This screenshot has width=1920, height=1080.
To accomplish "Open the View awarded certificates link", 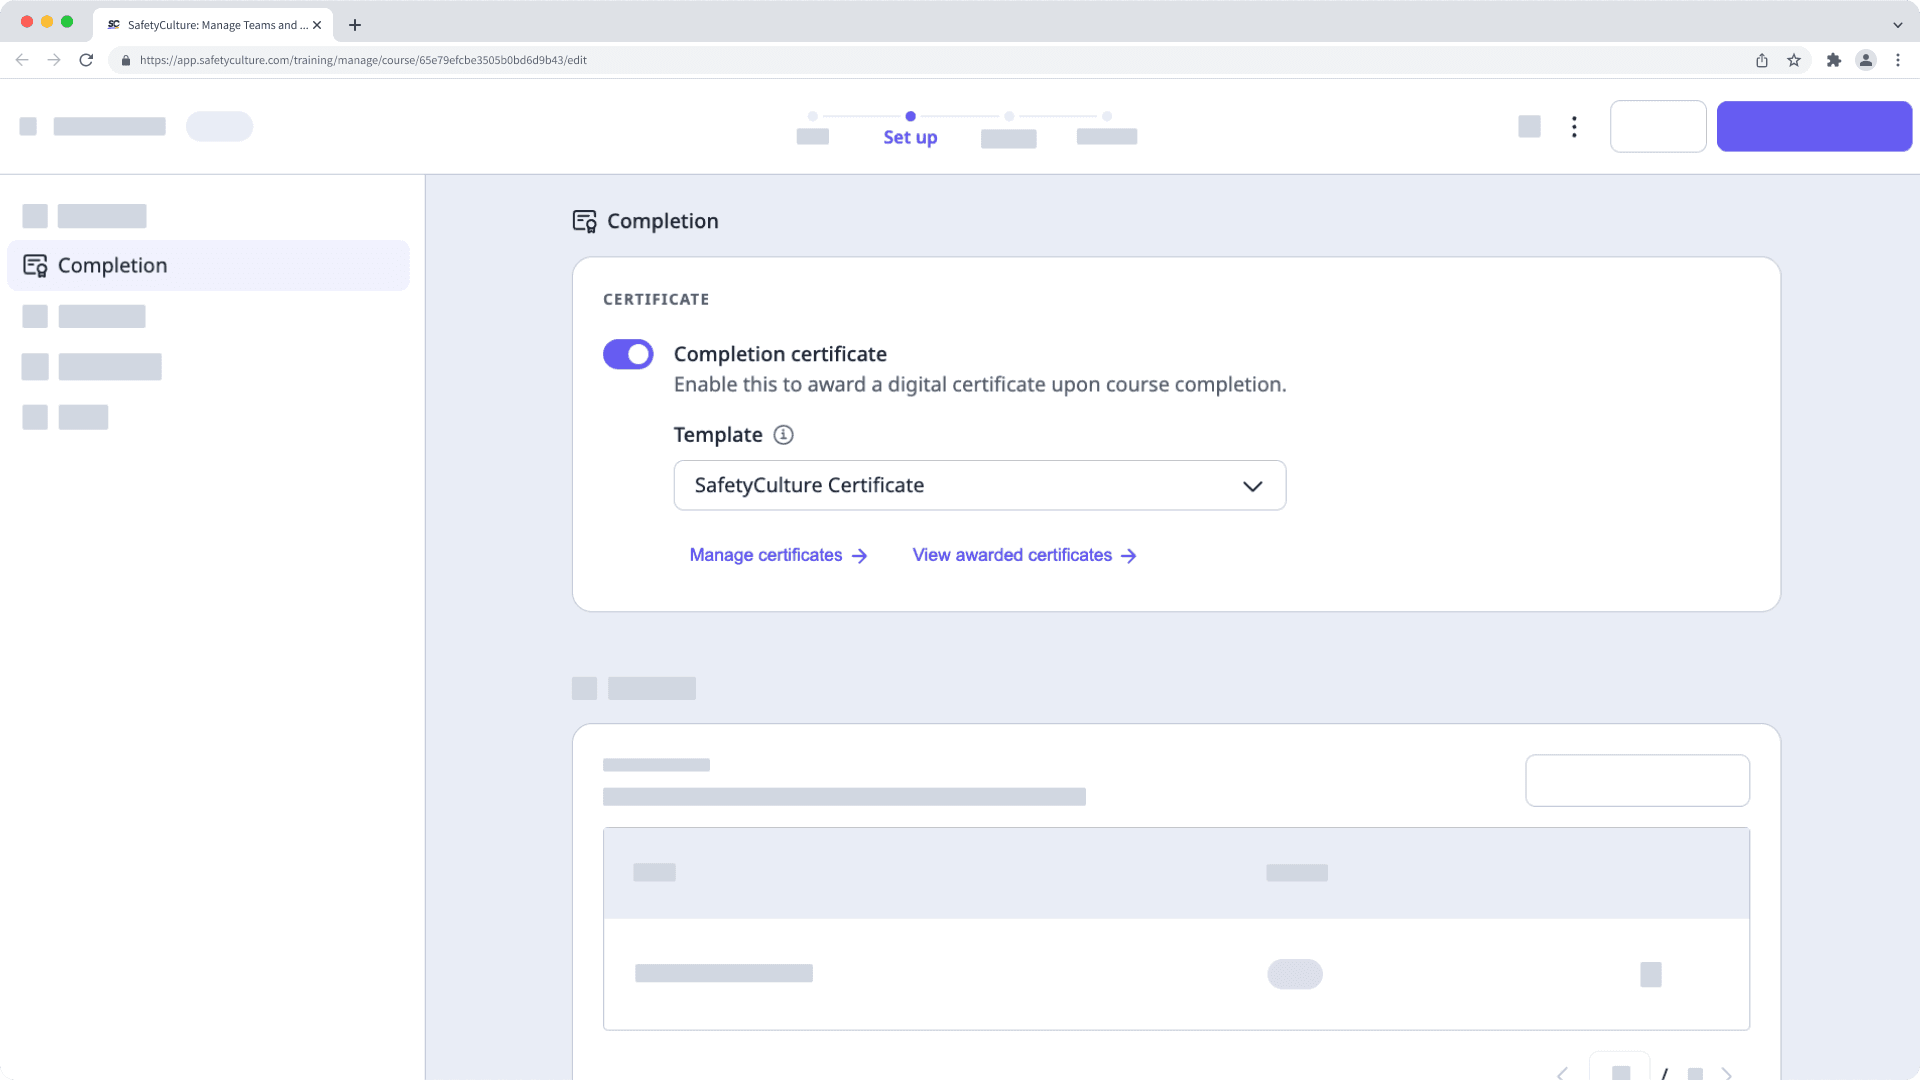I will [x=1010, y=555].
